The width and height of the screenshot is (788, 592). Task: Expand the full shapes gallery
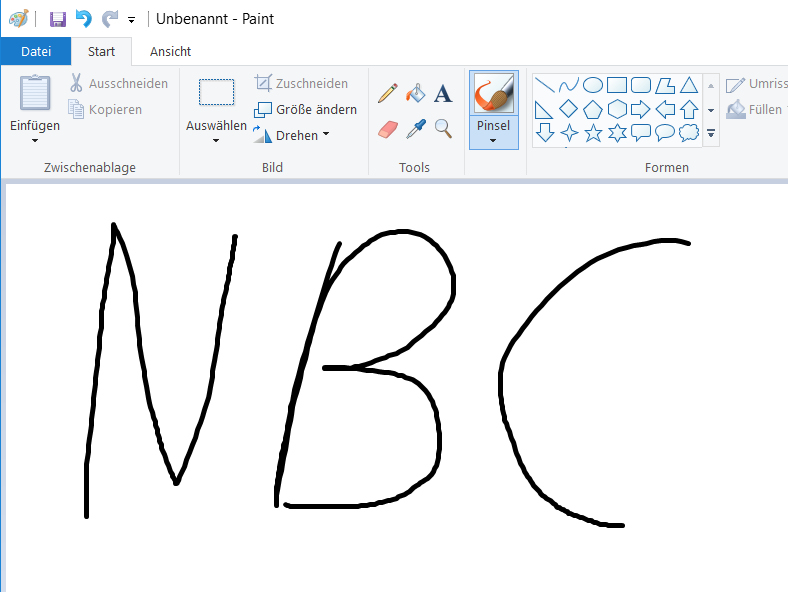coord(711,133)
